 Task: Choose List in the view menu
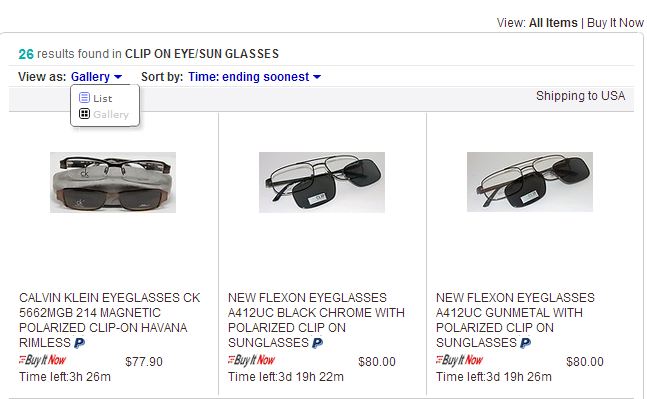point(103,98)
